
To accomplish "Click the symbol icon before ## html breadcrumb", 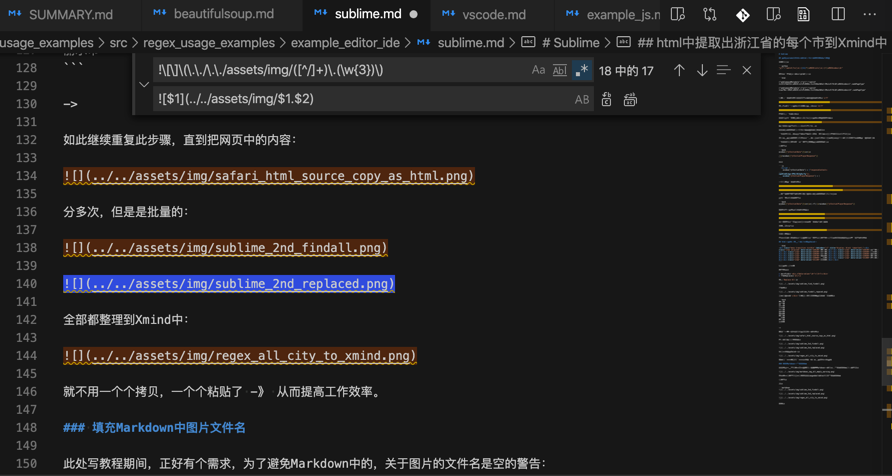I will tap(624, 42).
